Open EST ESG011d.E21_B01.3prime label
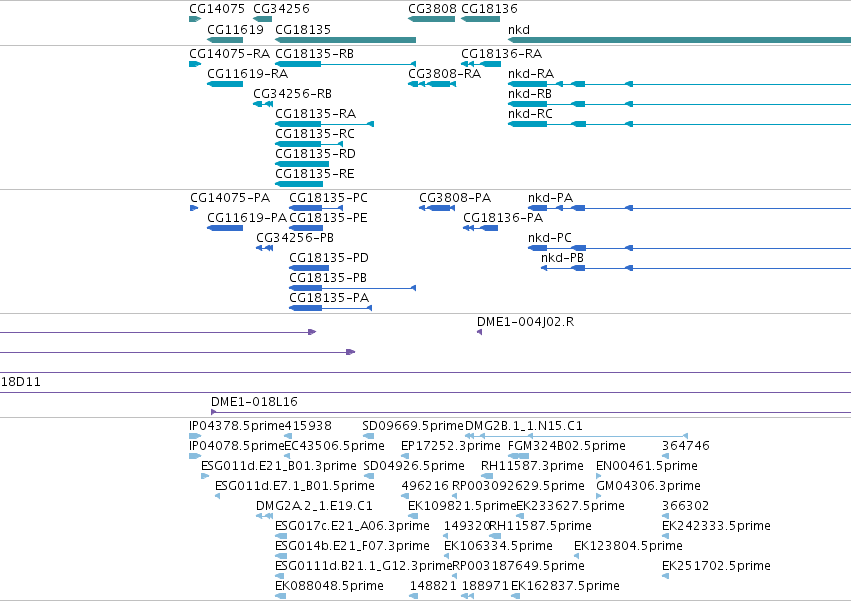851x601 pixels. 279,467
